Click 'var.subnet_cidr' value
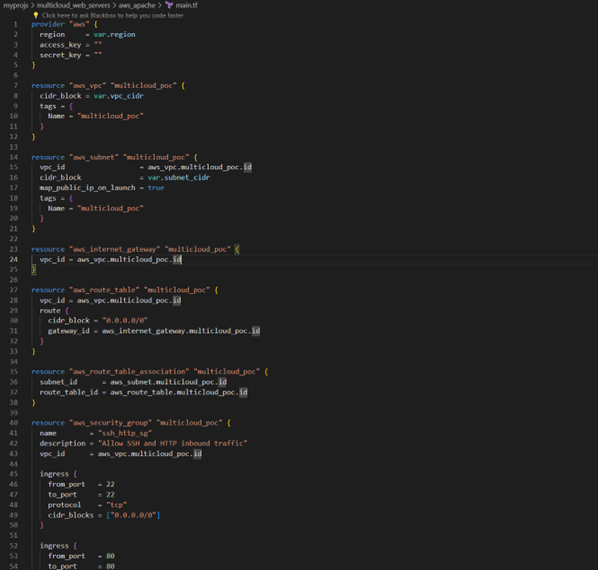Screen dimensions: 598x570 [x=179, y=178]
